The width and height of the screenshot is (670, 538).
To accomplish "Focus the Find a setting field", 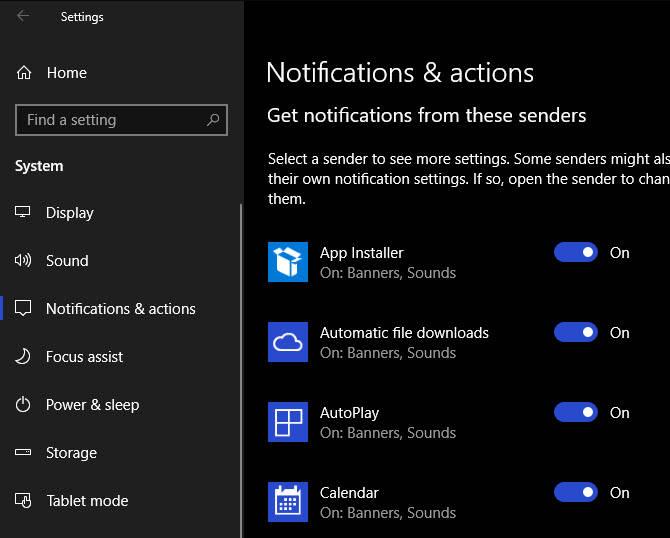I will [x=121, y=120].
